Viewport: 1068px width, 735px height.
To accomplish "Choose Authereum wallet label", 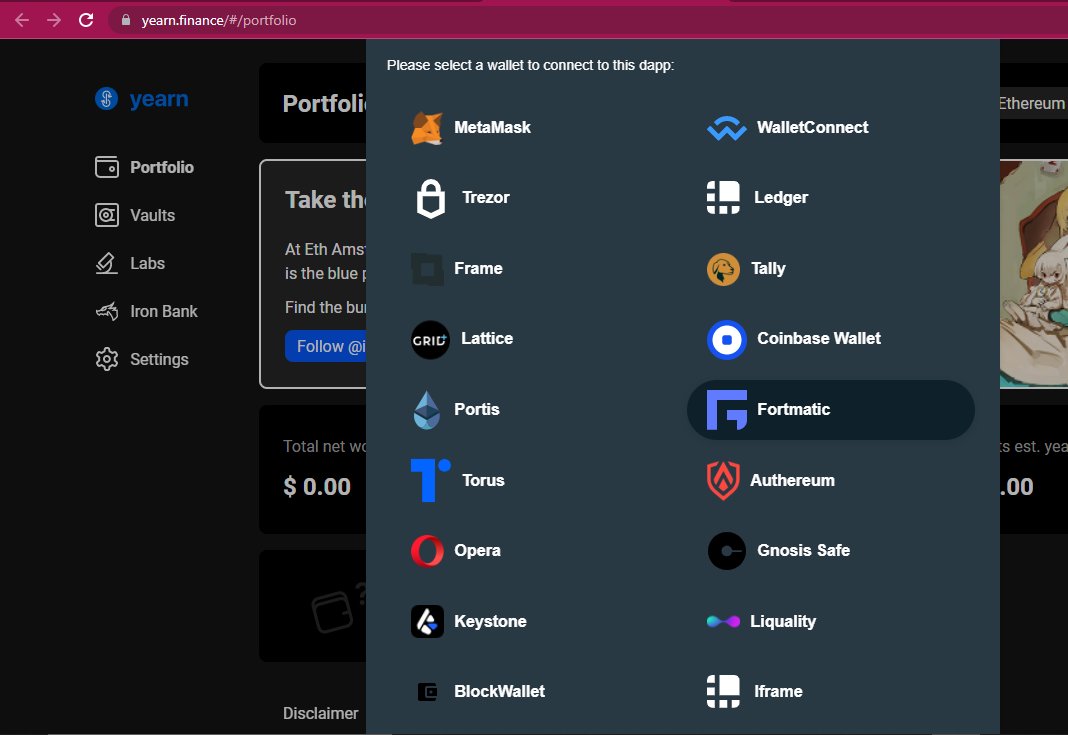I will point(792,481).
